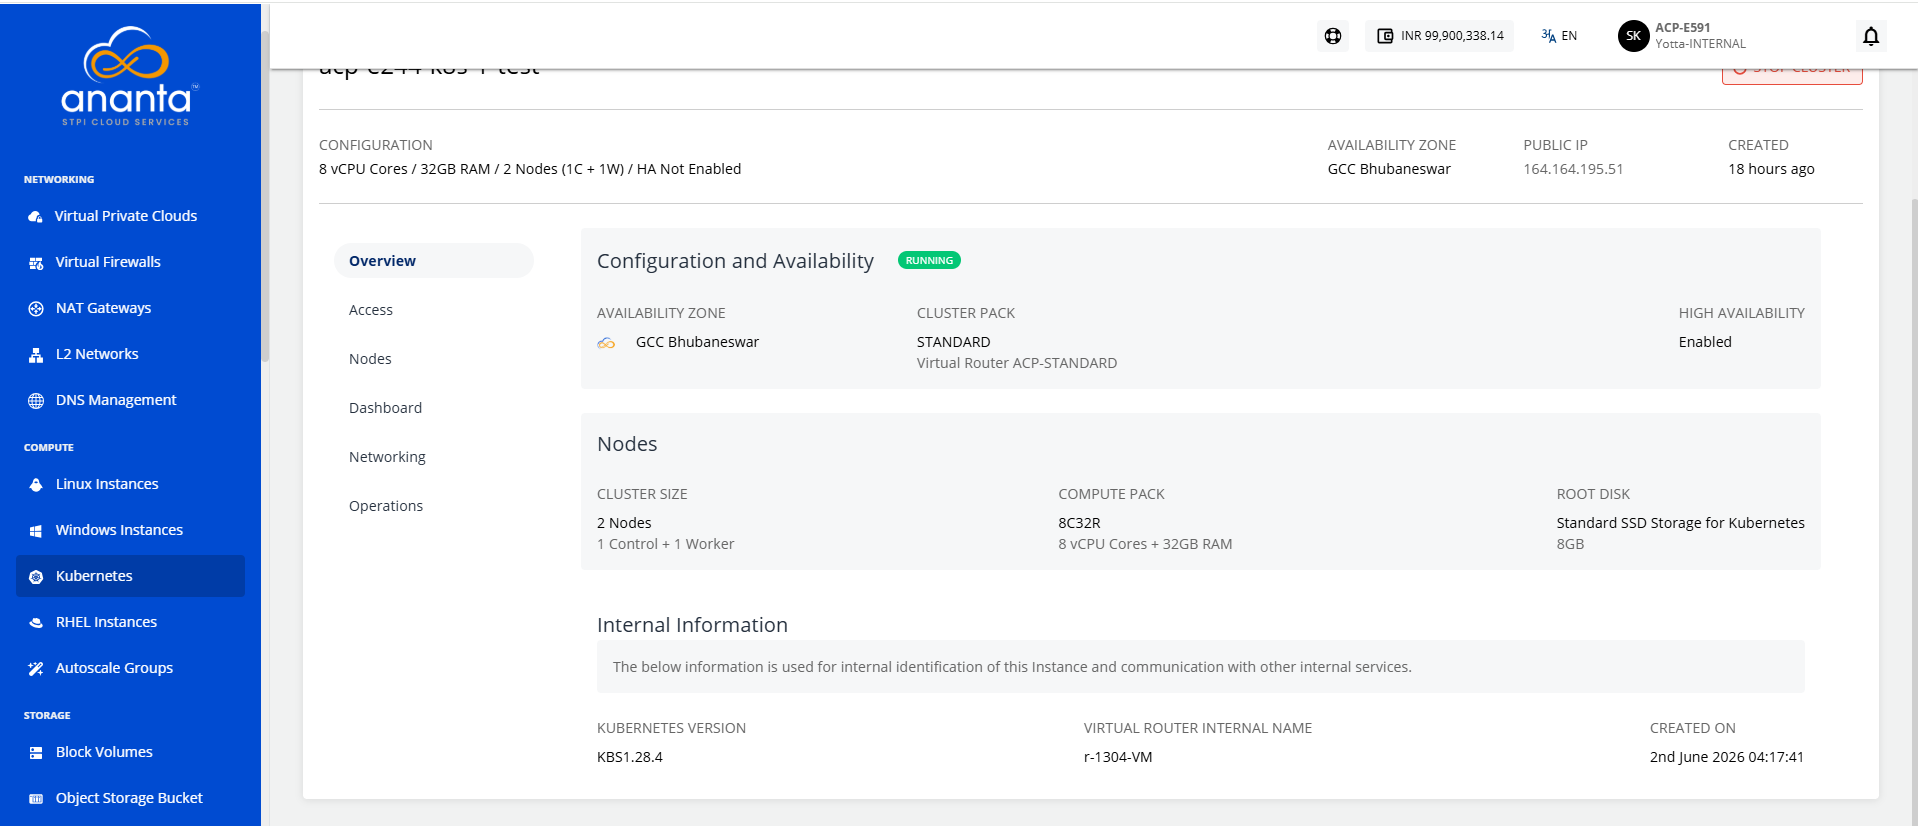Click the Virtual Firewalls sidebar icon
This screenshot has width=1918, height=826.
pyautogui.click(x=36, y=263)
